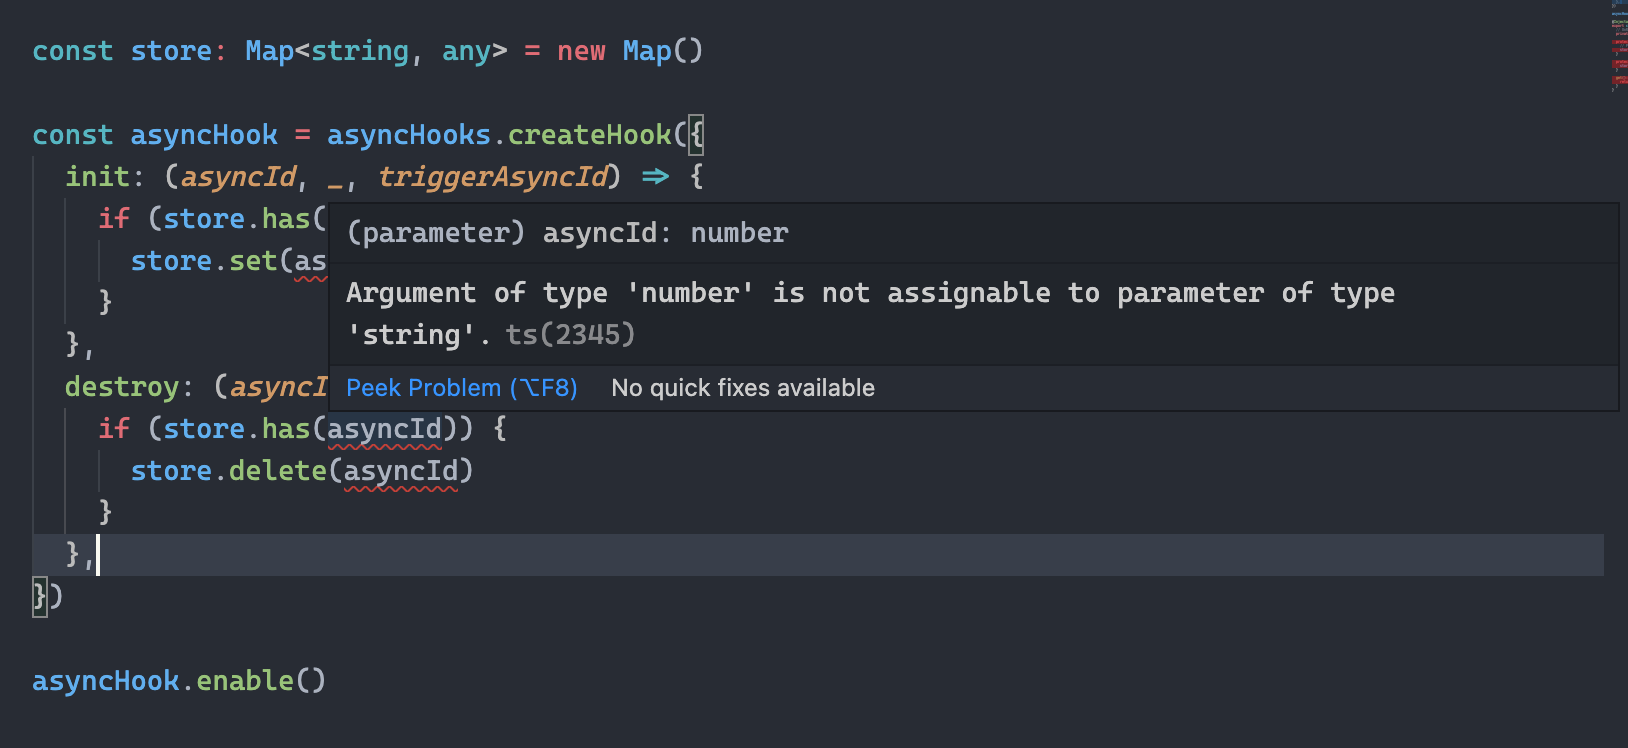Click the 'new' keyword on the Map line
Viewport: 1628px width, 748px height.
tap(581, 51)
